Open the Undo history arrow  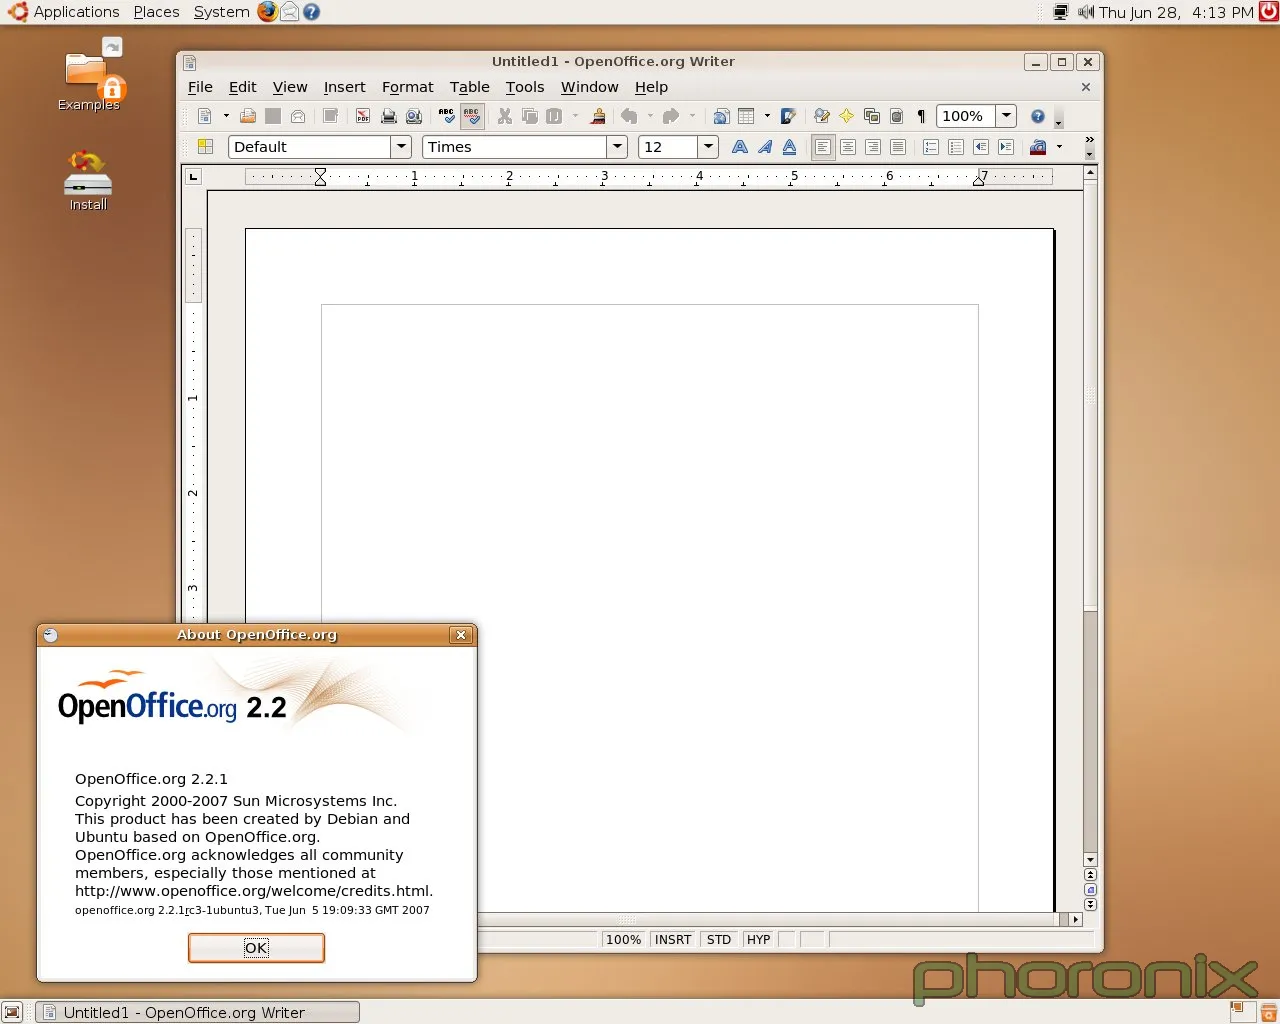[650, 116]
